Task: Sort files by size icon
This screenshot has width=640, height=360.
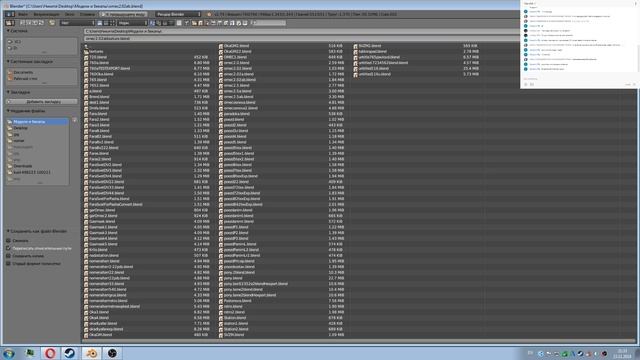Action: pyautogui.click(x=171, y=23)
